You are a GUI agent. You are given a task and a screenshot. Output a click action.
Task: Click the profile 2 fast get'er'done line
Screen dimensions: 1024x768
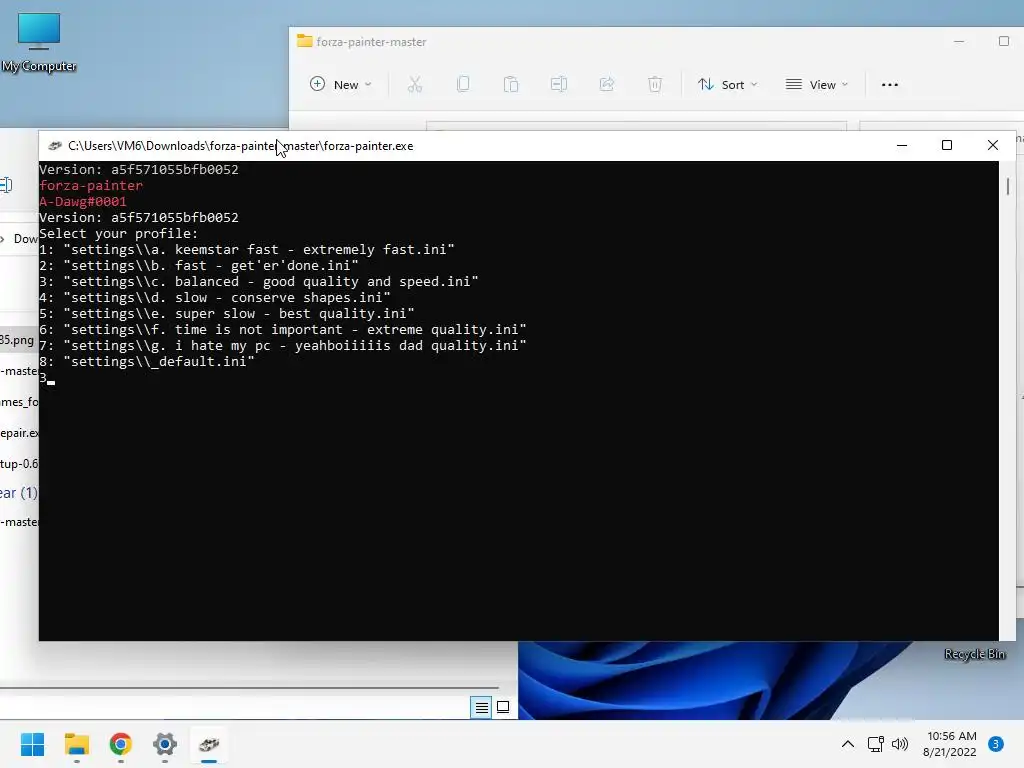199,265
